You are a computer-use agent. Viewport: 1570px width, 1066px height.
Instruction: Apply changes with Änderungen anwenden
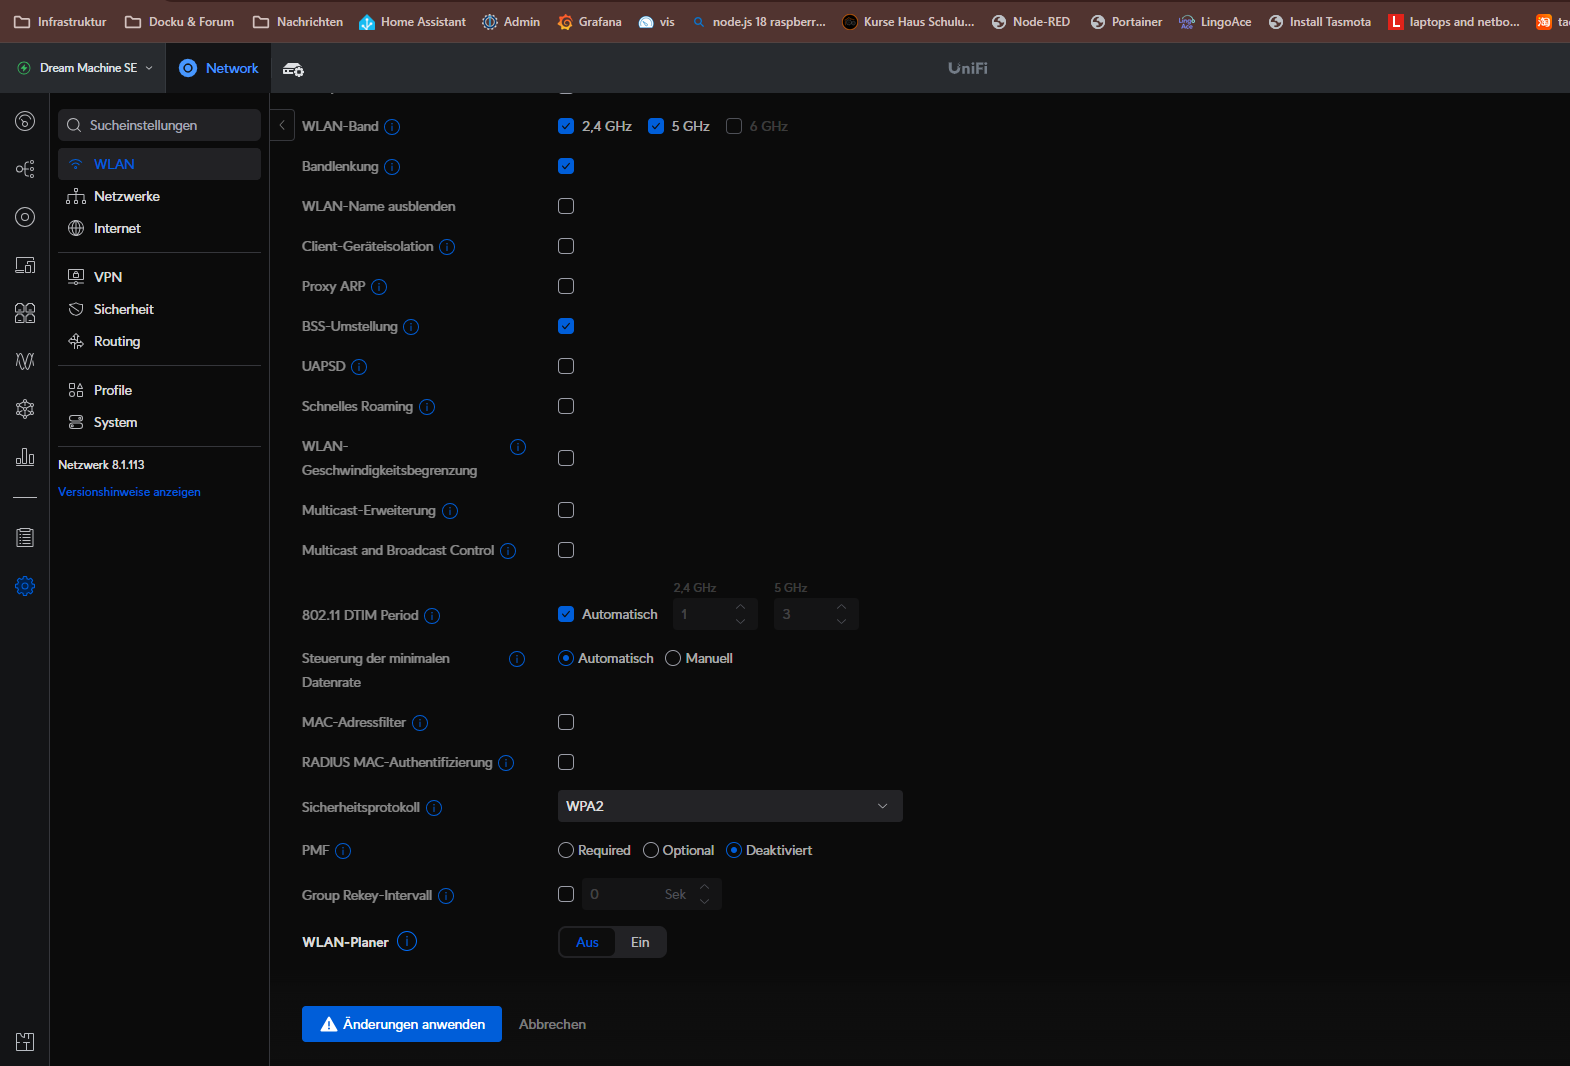[x=402, y=1024]
